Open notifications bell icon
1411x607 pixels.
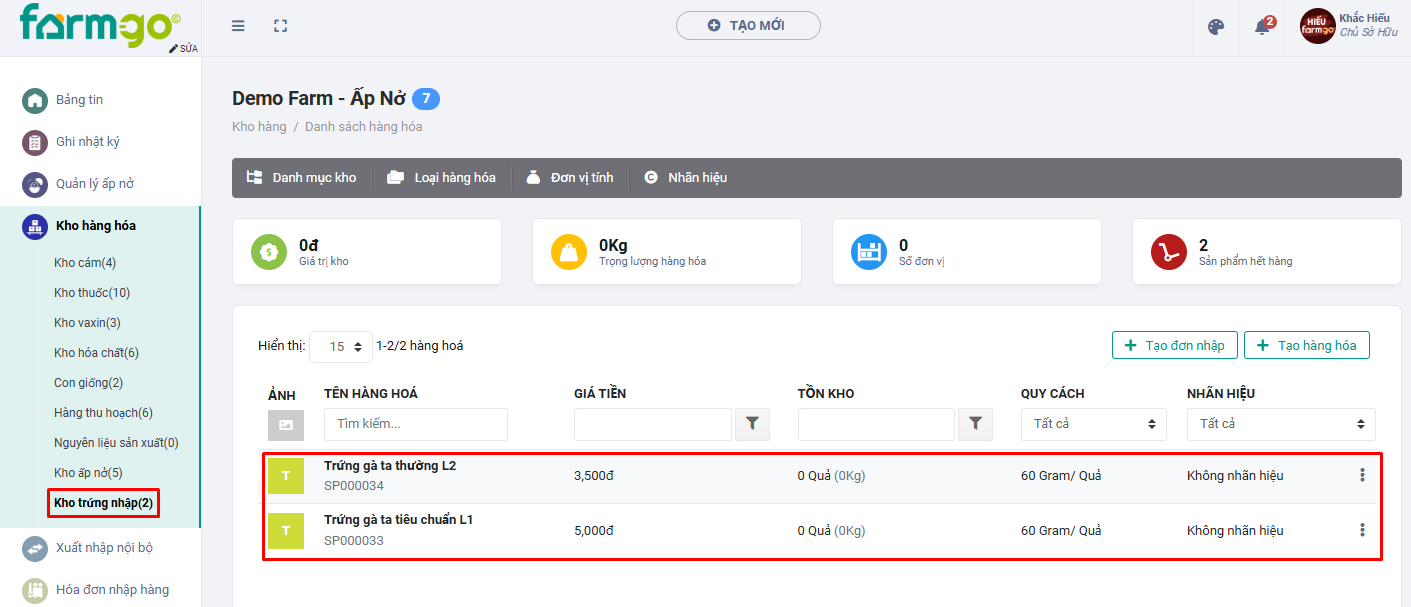pos(1262,27)
